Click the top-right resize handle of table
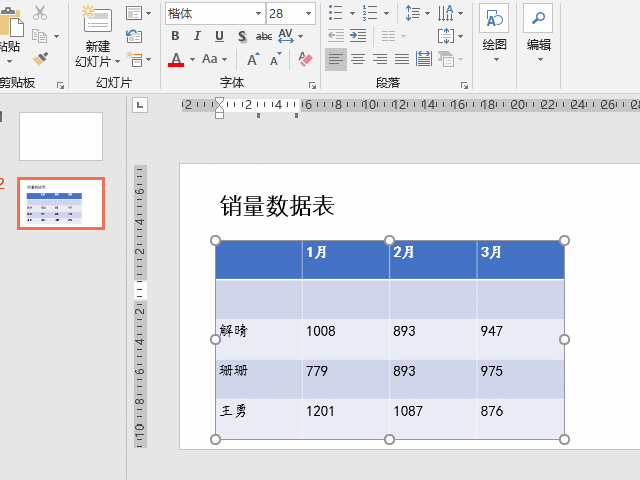 click(x=564, y=240)
